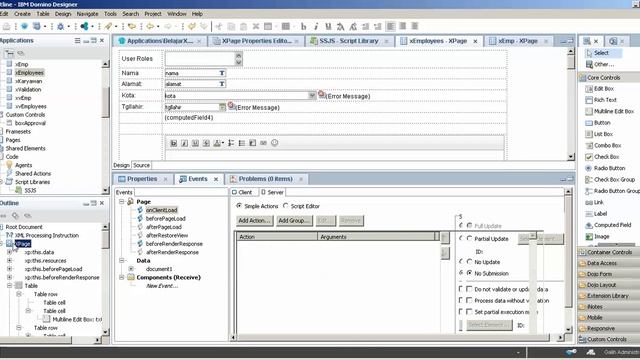This screenshot has width=640, height=360.
Task: Select the Rich Text control in palette
Action: 605,100
